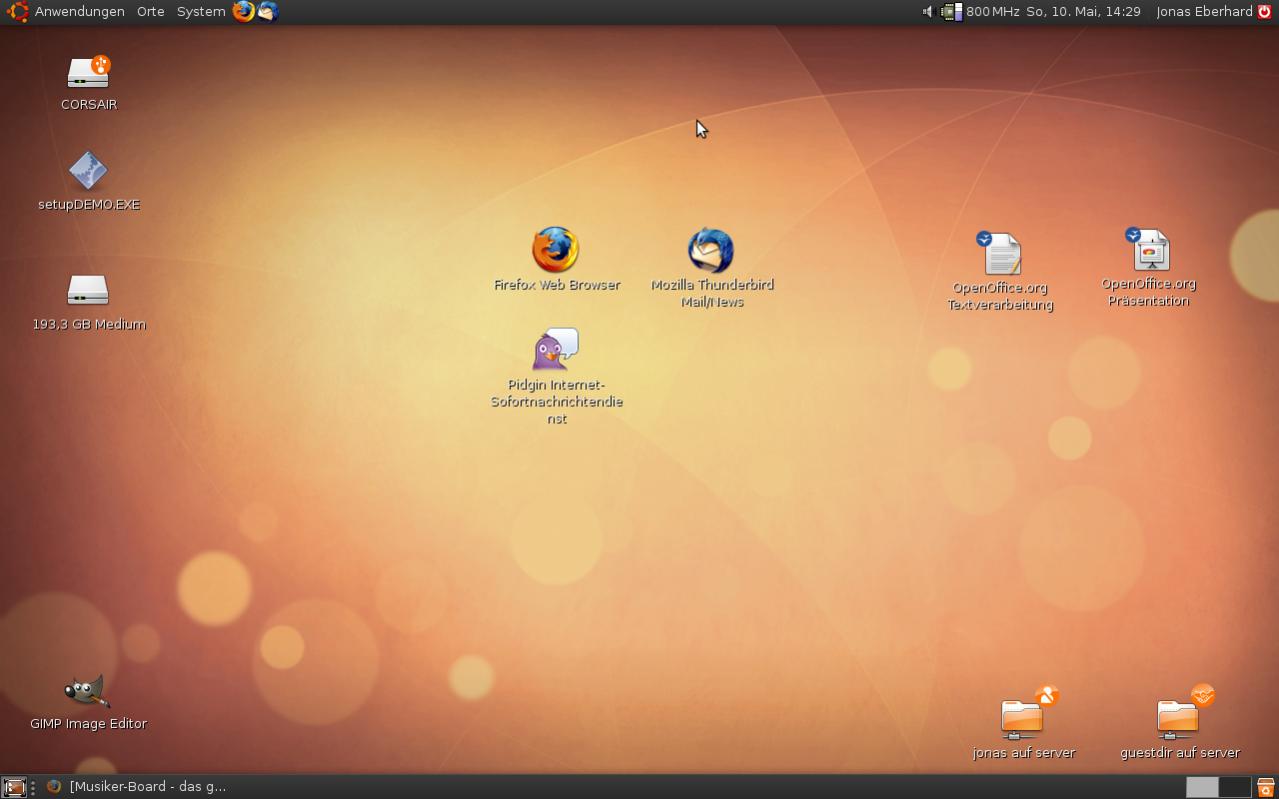This screenshot has height=799, width=1279.
Task: Click the show desktop button
Action: (13, 787)
